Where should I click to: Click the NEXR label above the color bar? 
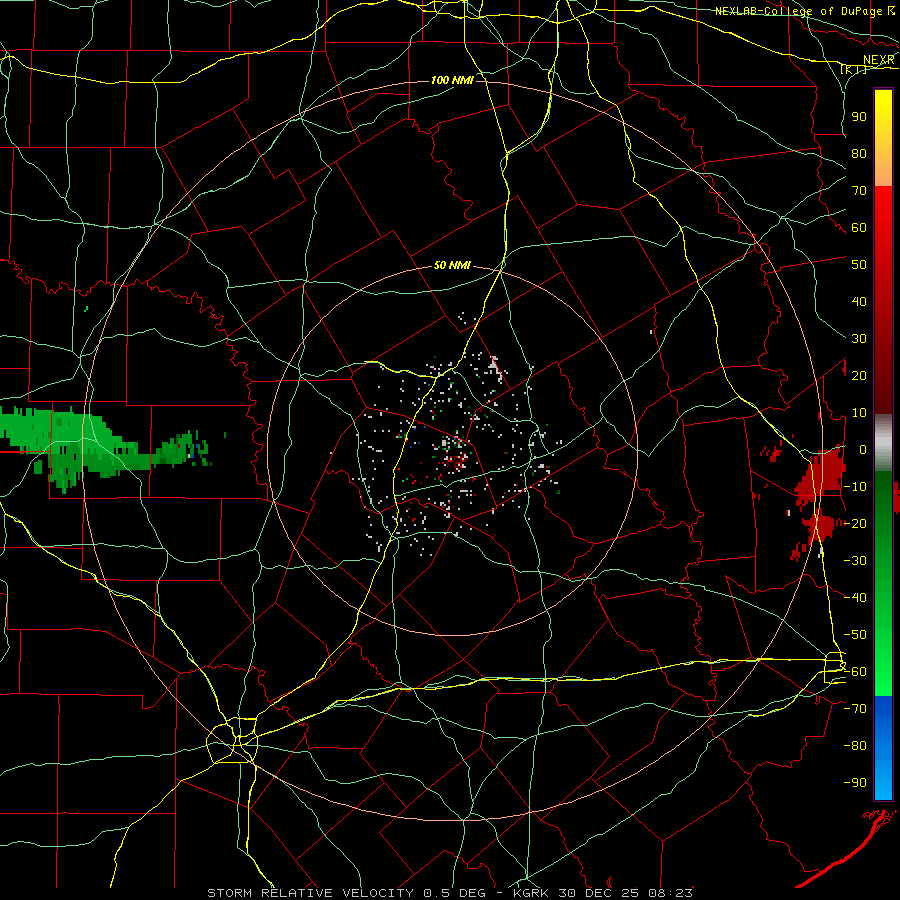point(879,60)
